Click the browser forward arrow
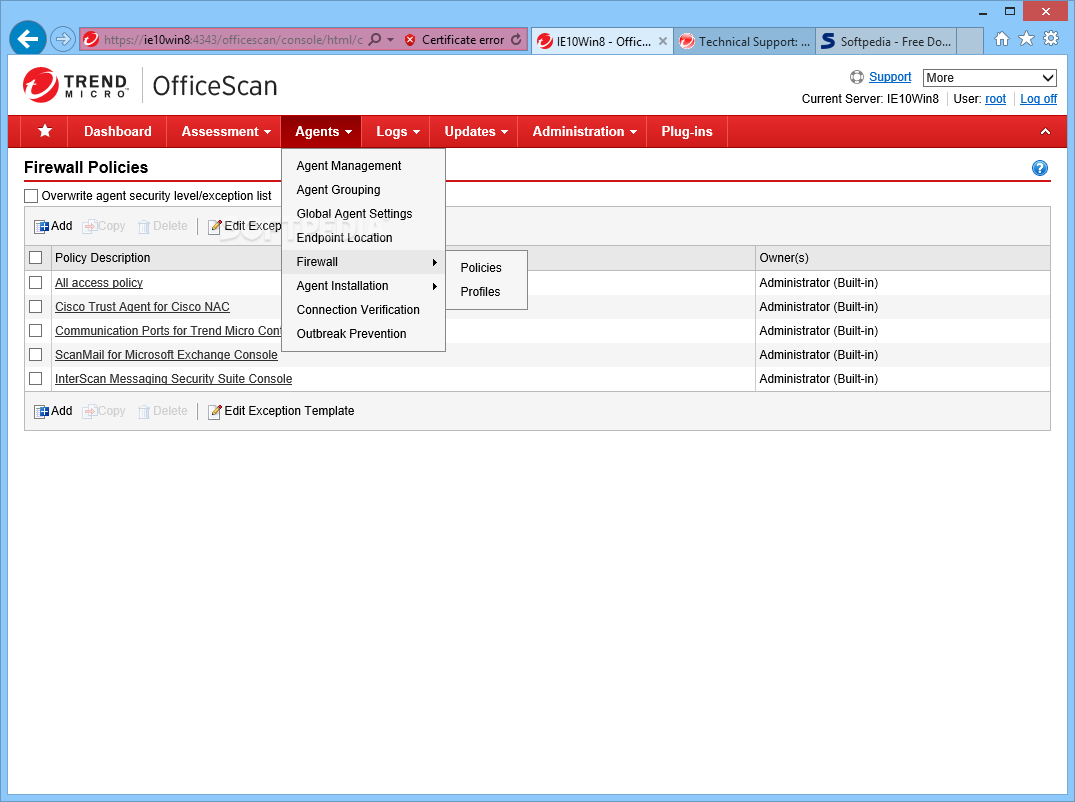Viewport: 1075px width, 802px height. click(x=62, y=39)
